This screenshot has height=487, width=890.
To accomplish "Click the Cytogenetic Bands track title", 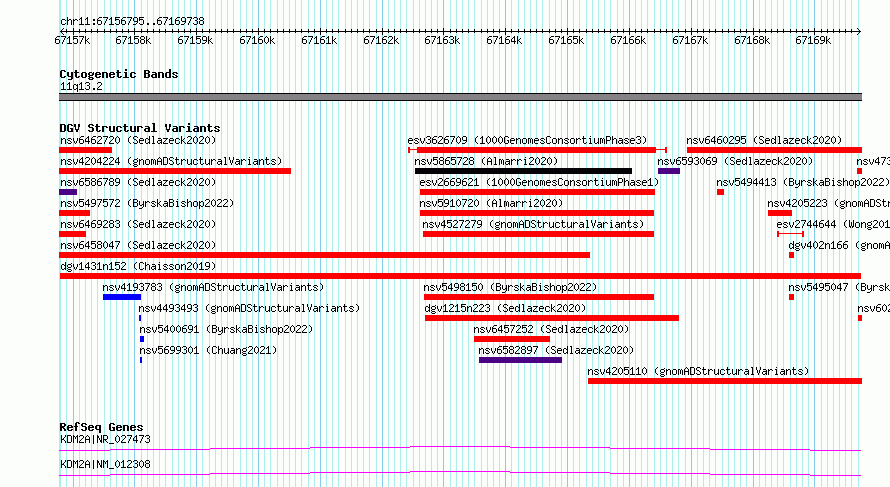I will click(119, 74).
